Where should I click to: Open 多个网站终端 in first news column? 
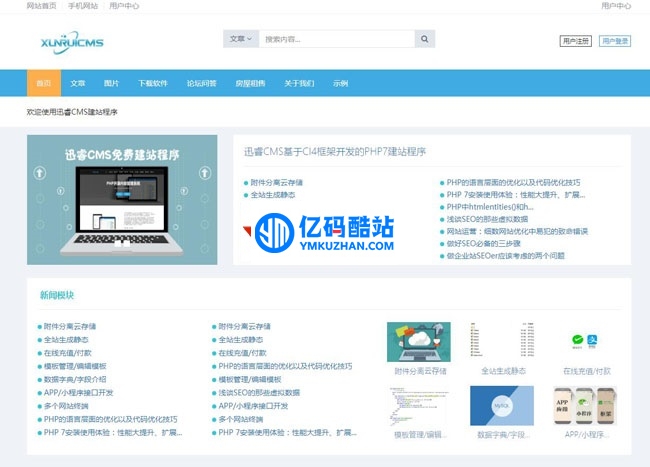coord(66,406)
